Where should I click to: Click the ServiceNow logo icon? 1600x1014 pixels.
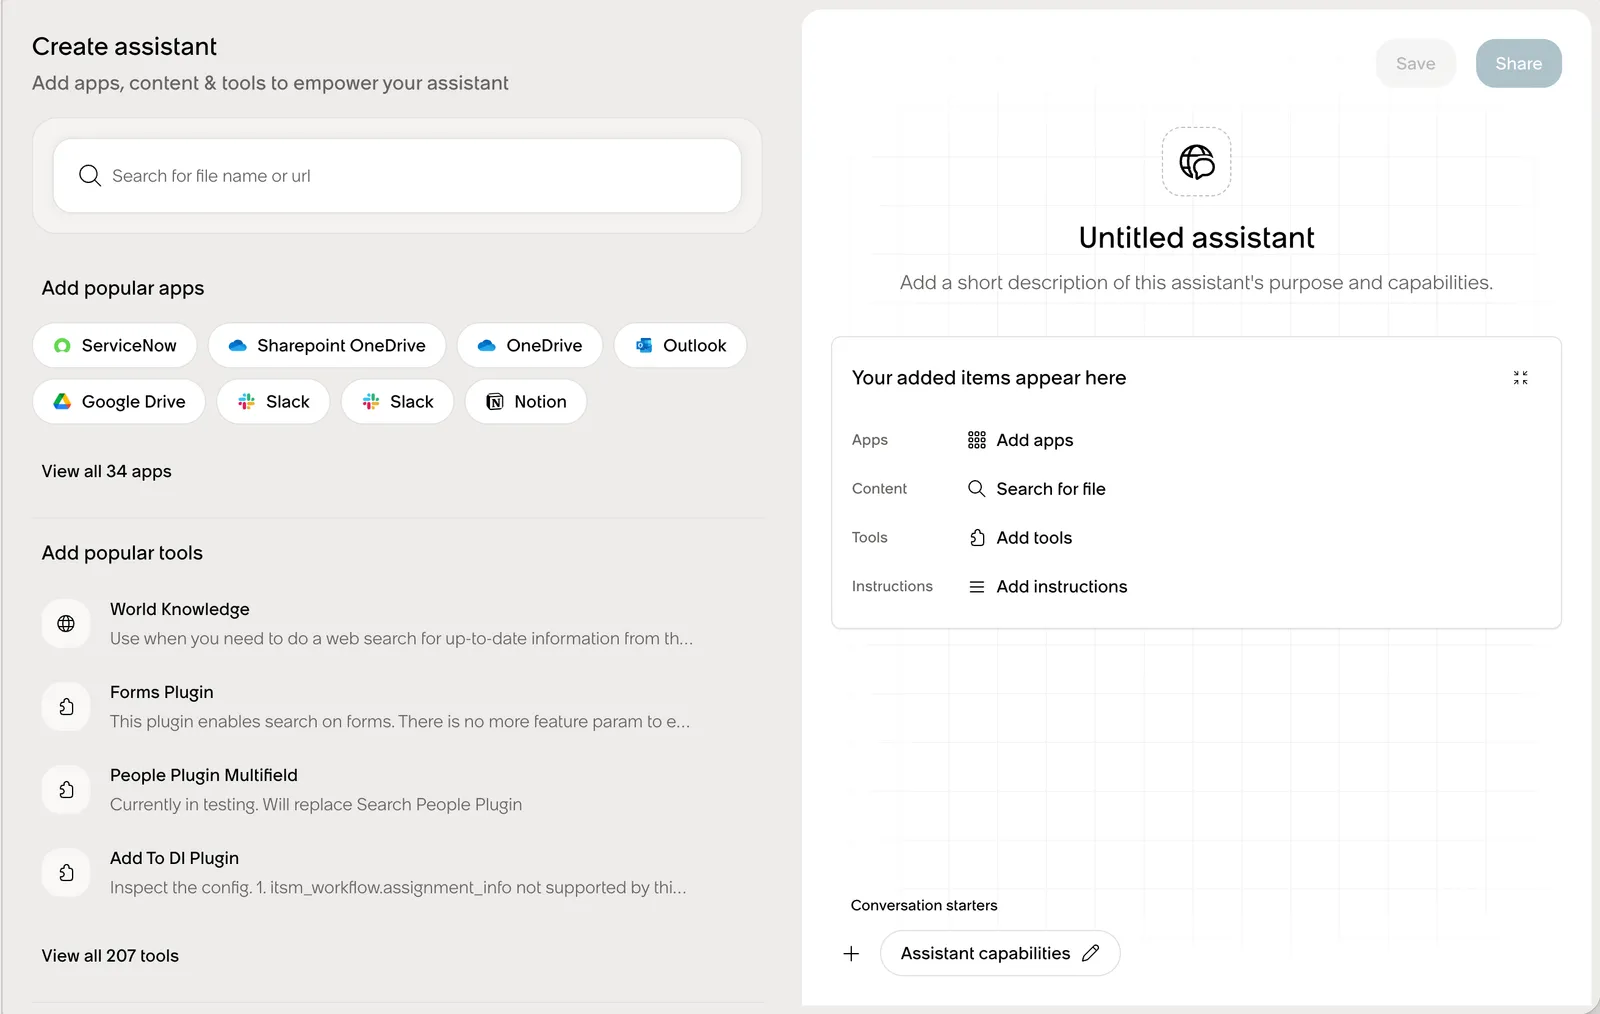[x=62, y=345]
